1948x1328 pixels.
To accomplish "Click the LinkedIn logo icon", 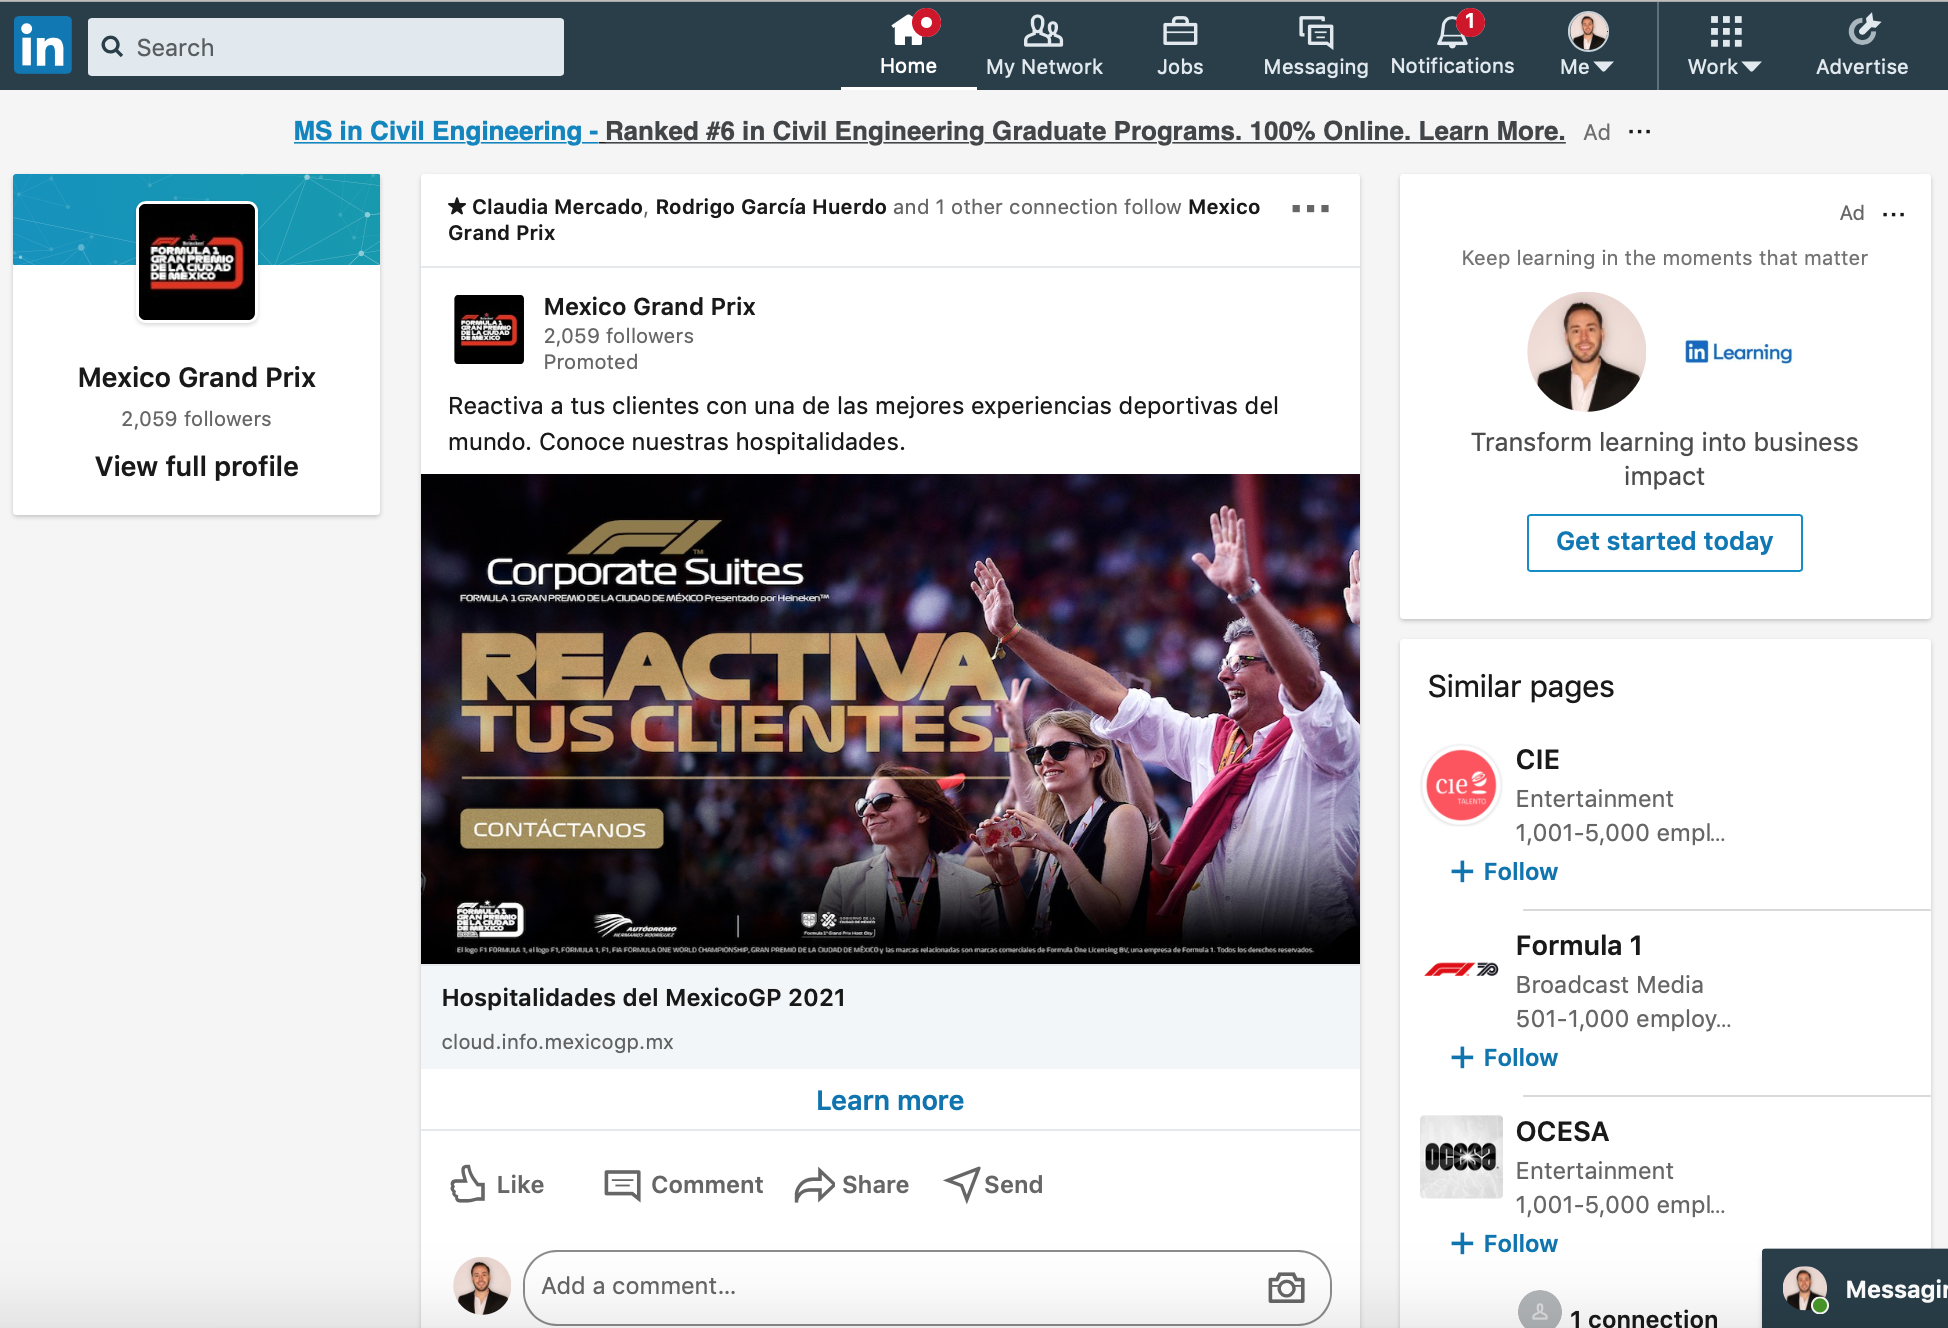I will (x=43, y=46).
